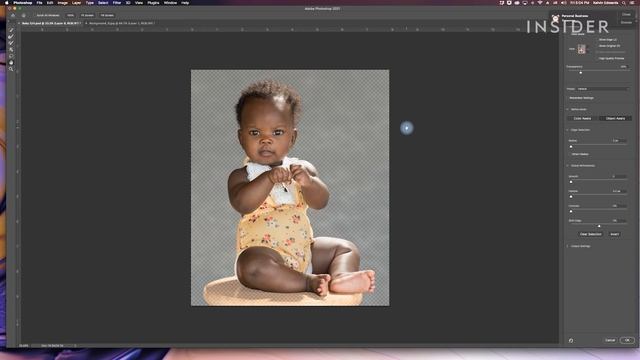The height and width of the screenshot is (360, 640).
Task: Expand the Output Settings section
Action: point(568,246)
